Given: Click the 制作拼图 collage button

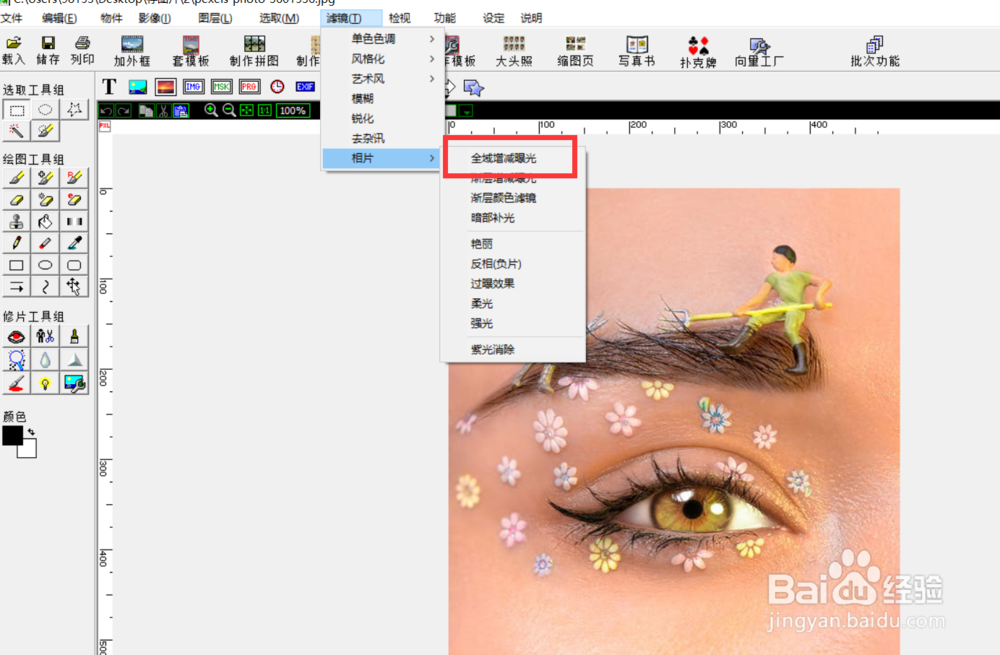Looking at the screenshot, I should 254,51.
